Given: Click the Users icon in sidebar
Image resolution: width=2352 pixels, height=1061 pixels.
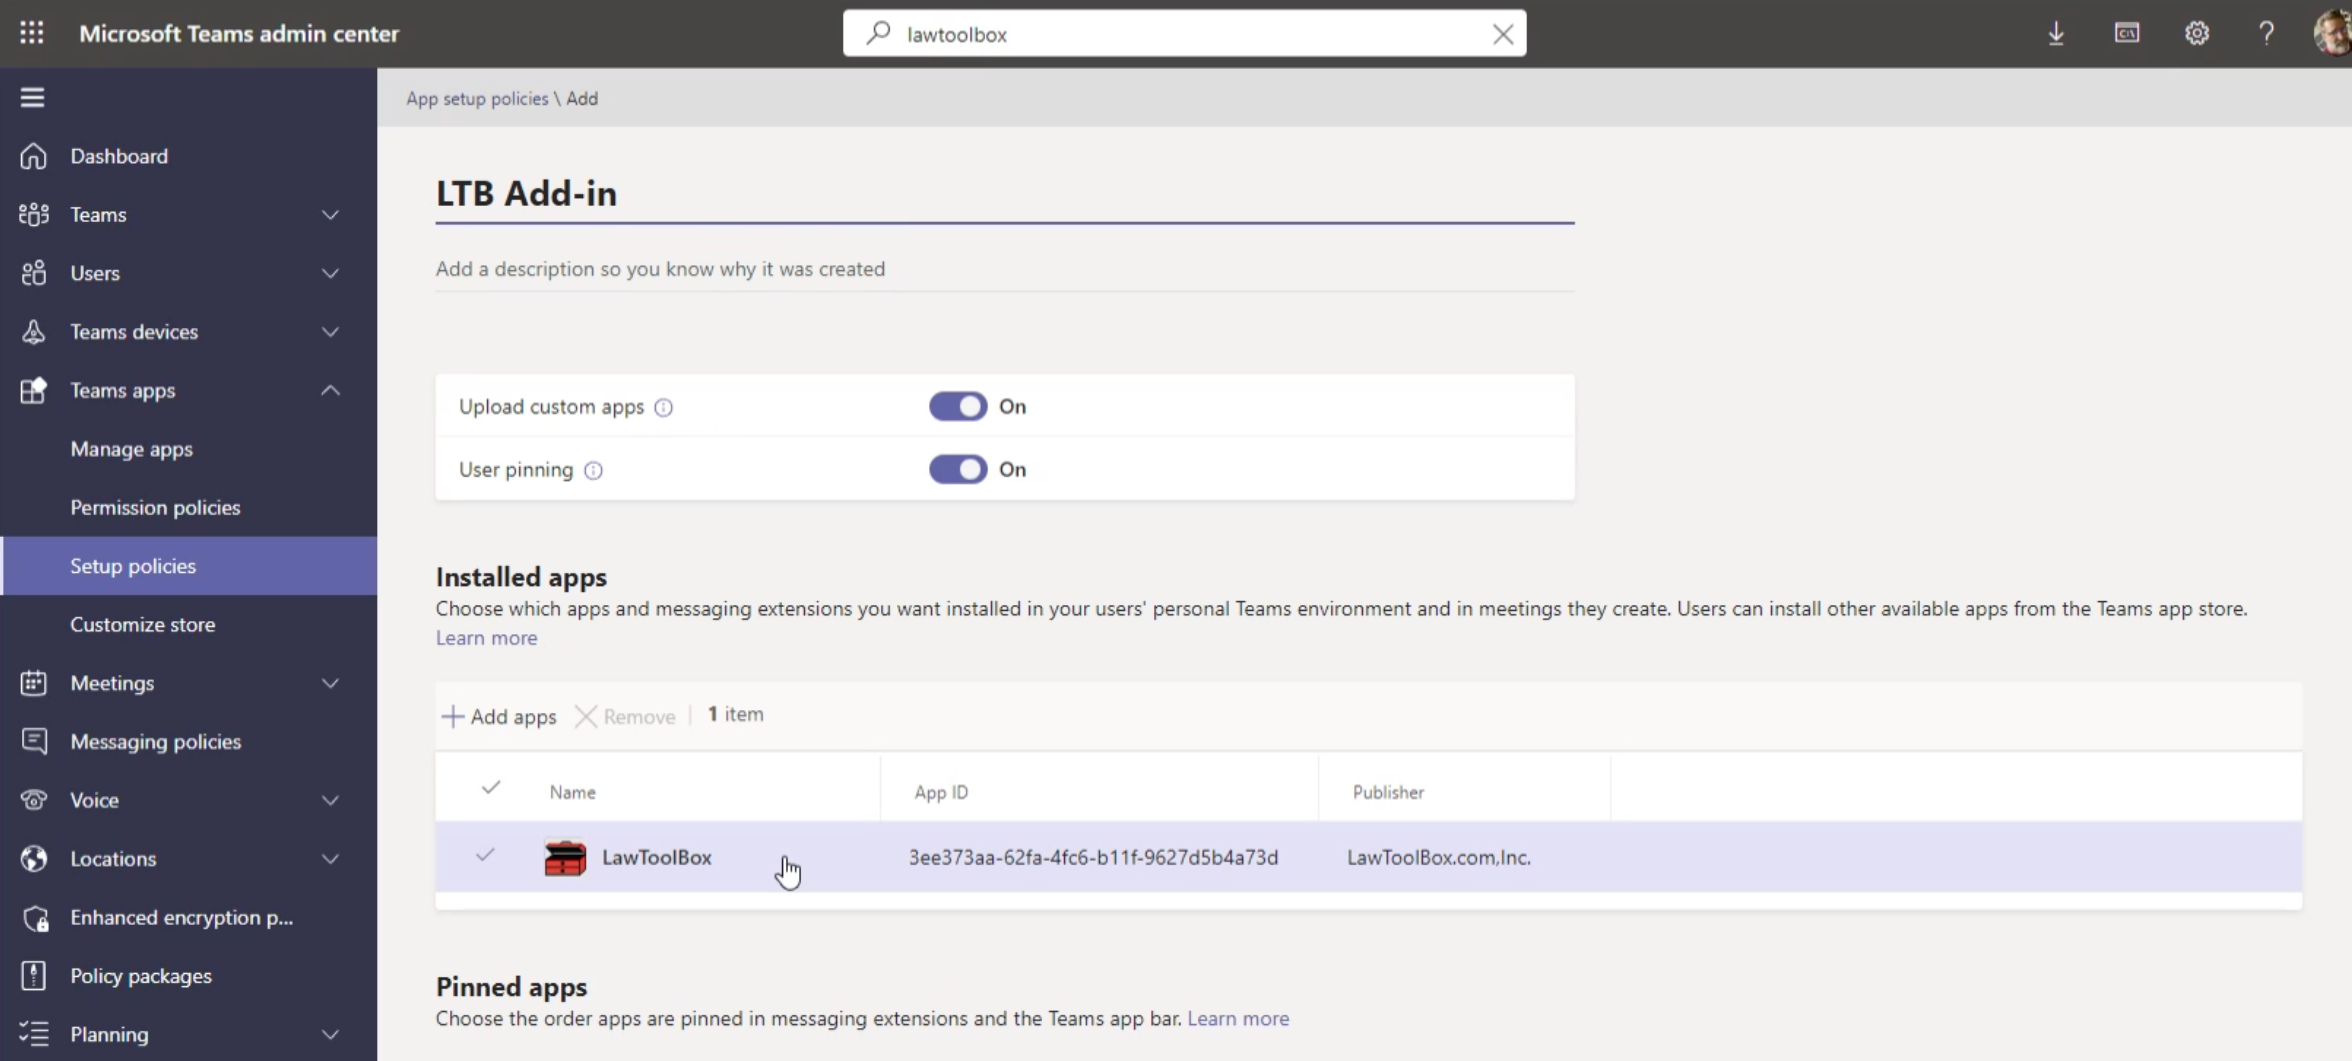Looking at the screenshot, I should [33, 273].
